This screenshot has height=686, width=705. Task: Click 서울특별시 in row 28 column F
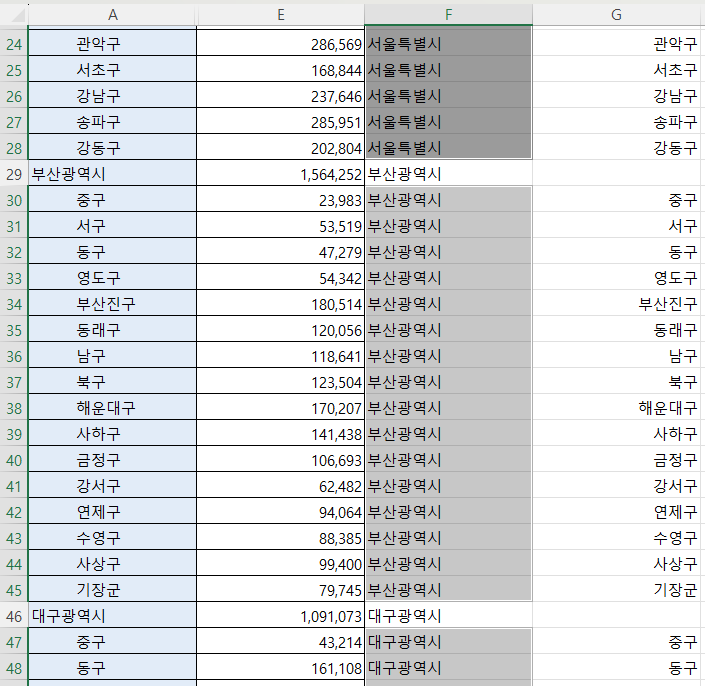(x=405, y=148)
